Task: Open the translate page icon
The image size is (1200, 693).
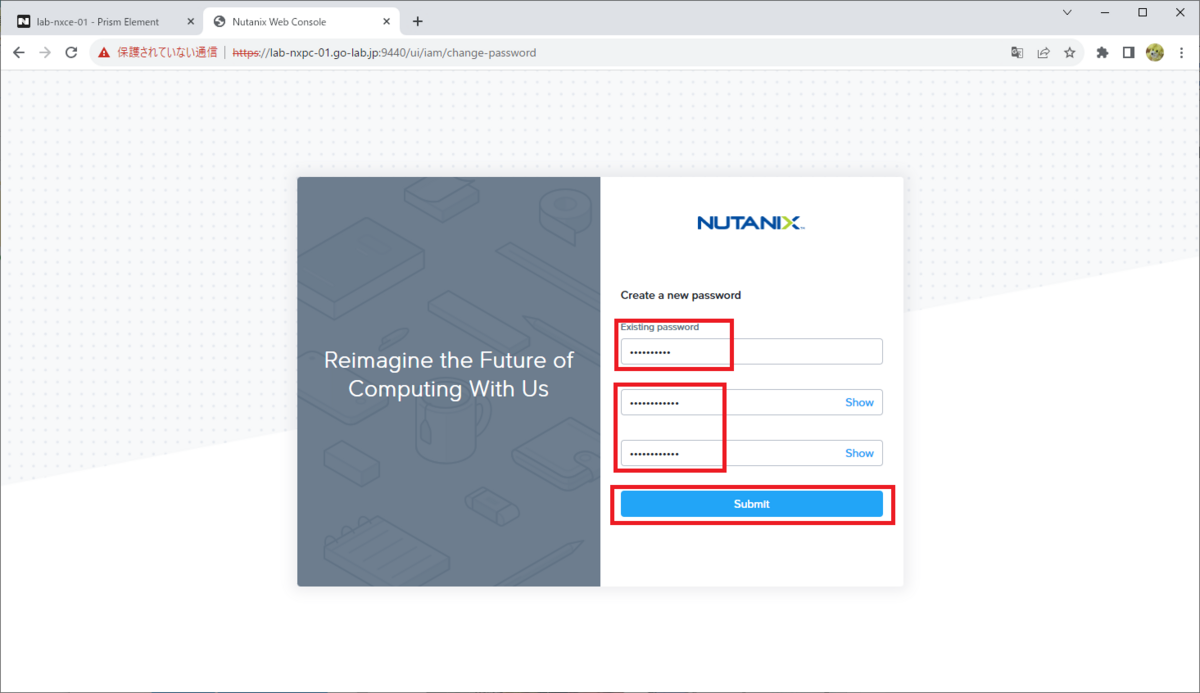Action: [x=1017, y=53]
